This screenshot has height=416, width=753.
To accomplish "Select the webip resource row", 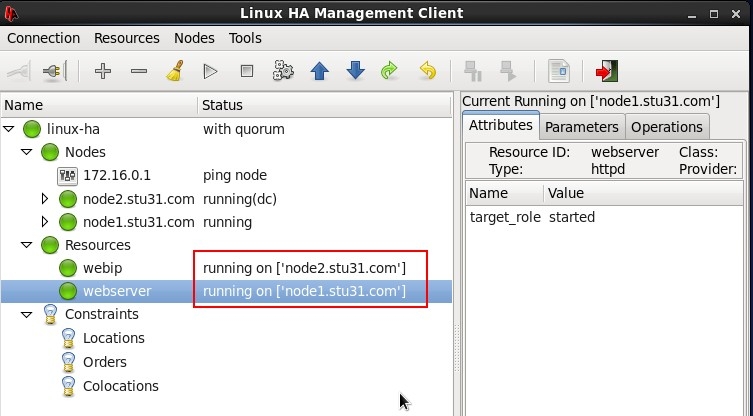I will click(x=226, y=268).
